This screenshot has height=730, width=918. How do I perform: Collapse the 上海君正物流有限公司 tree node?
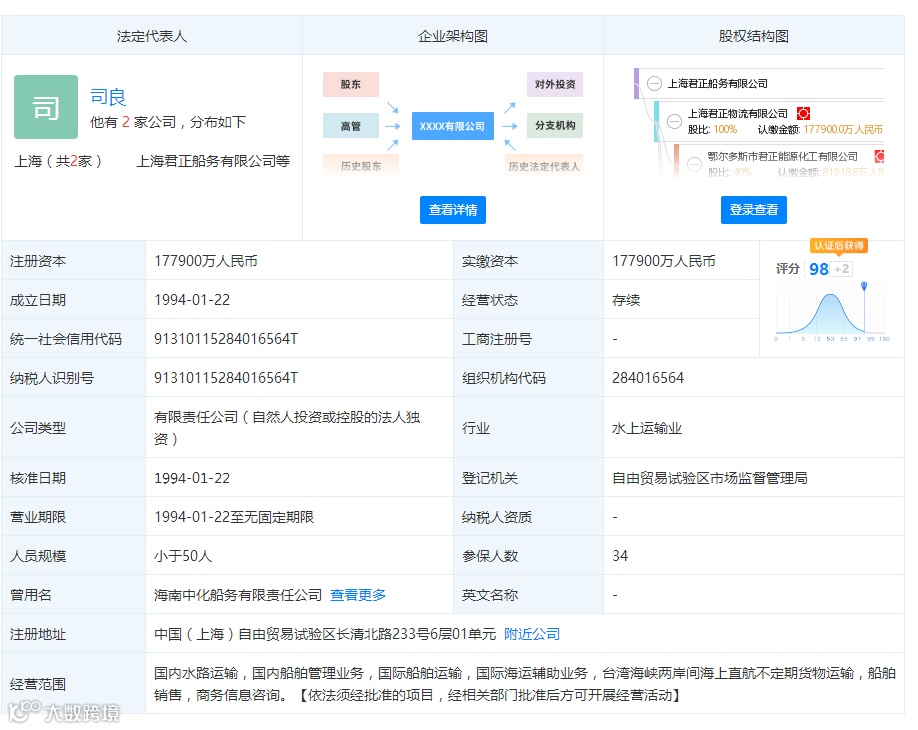pyautogui.click(x=674, y=121)
